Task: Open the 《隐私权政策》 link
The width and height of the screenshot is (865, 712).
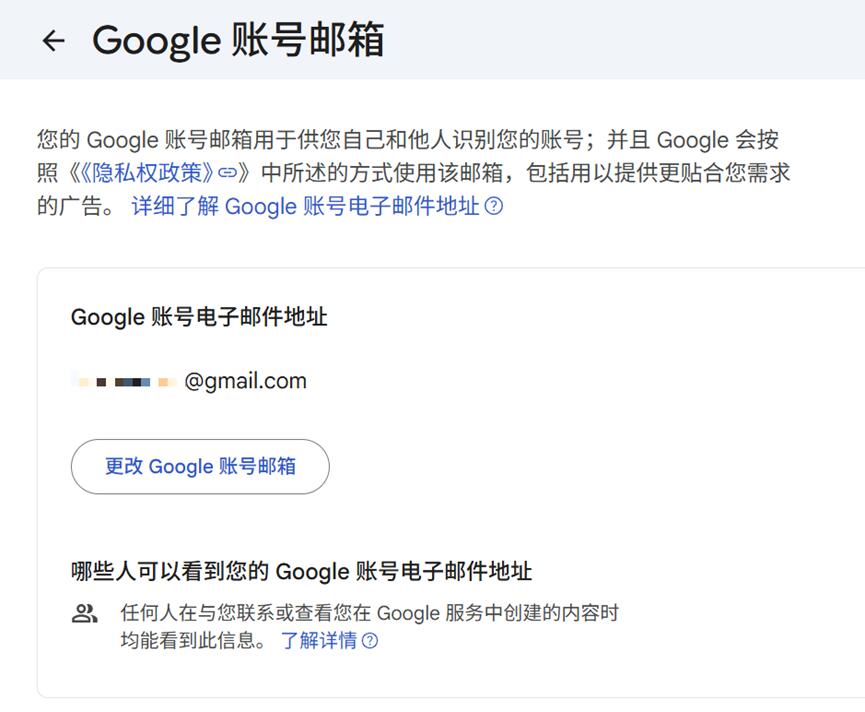Action: (141, 173)
